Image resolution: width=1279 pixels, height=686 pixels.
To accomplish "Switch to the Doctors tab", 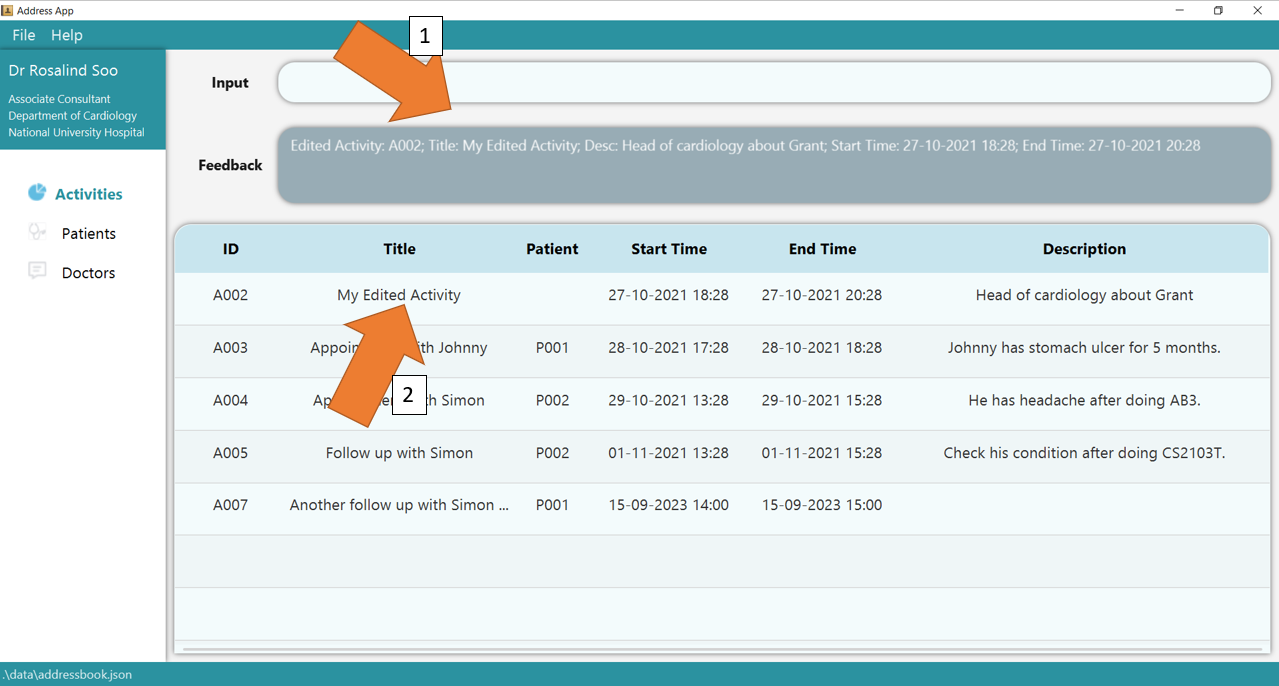I will [x=88, y=273].
